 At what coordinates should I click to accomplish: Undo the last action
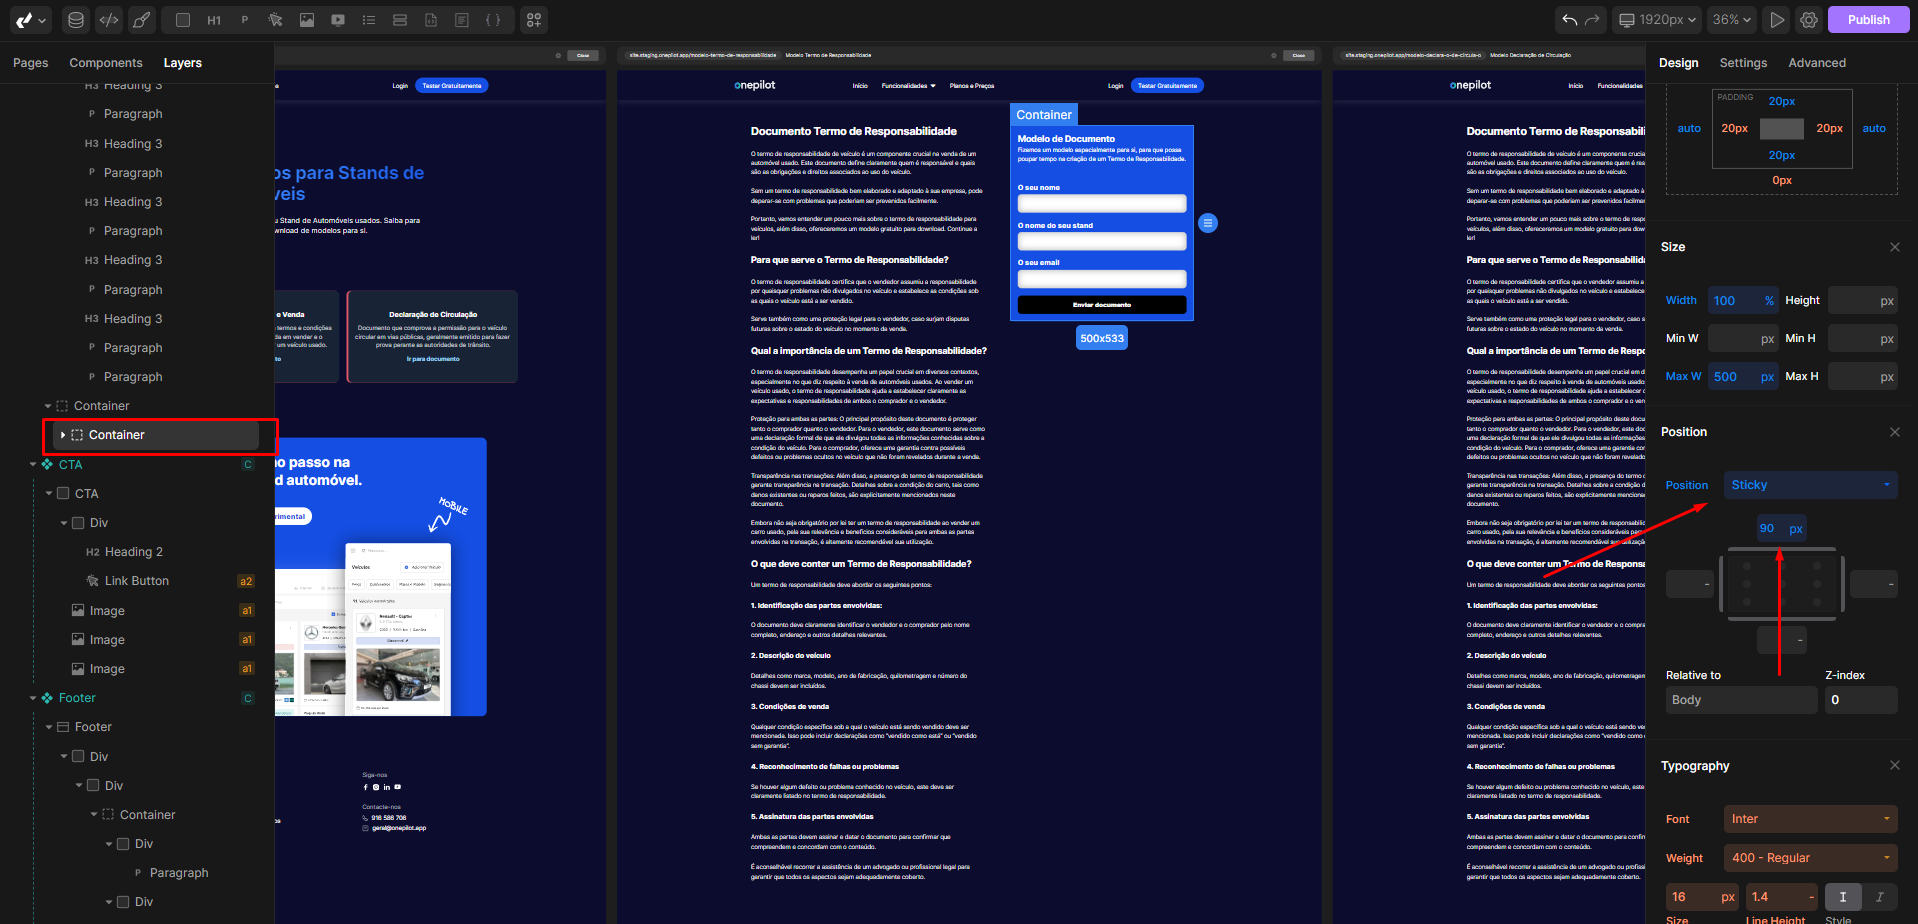point(1570,20)
